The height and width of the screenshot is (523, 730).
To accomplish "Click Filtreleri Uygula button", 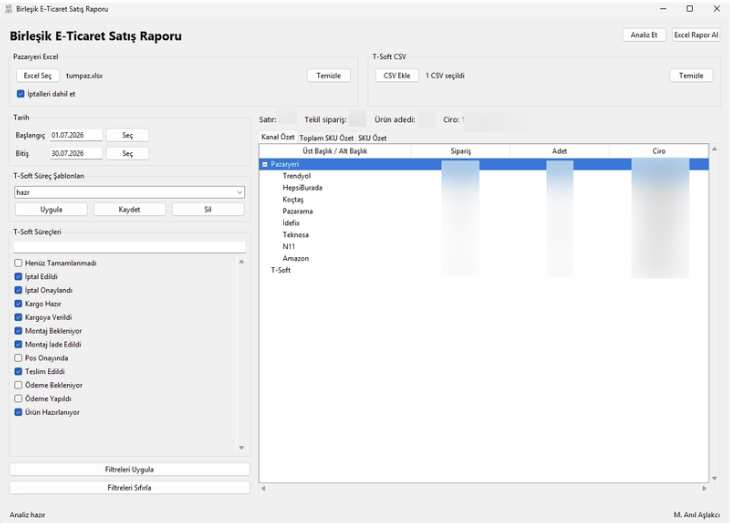I will coord(129,469).
